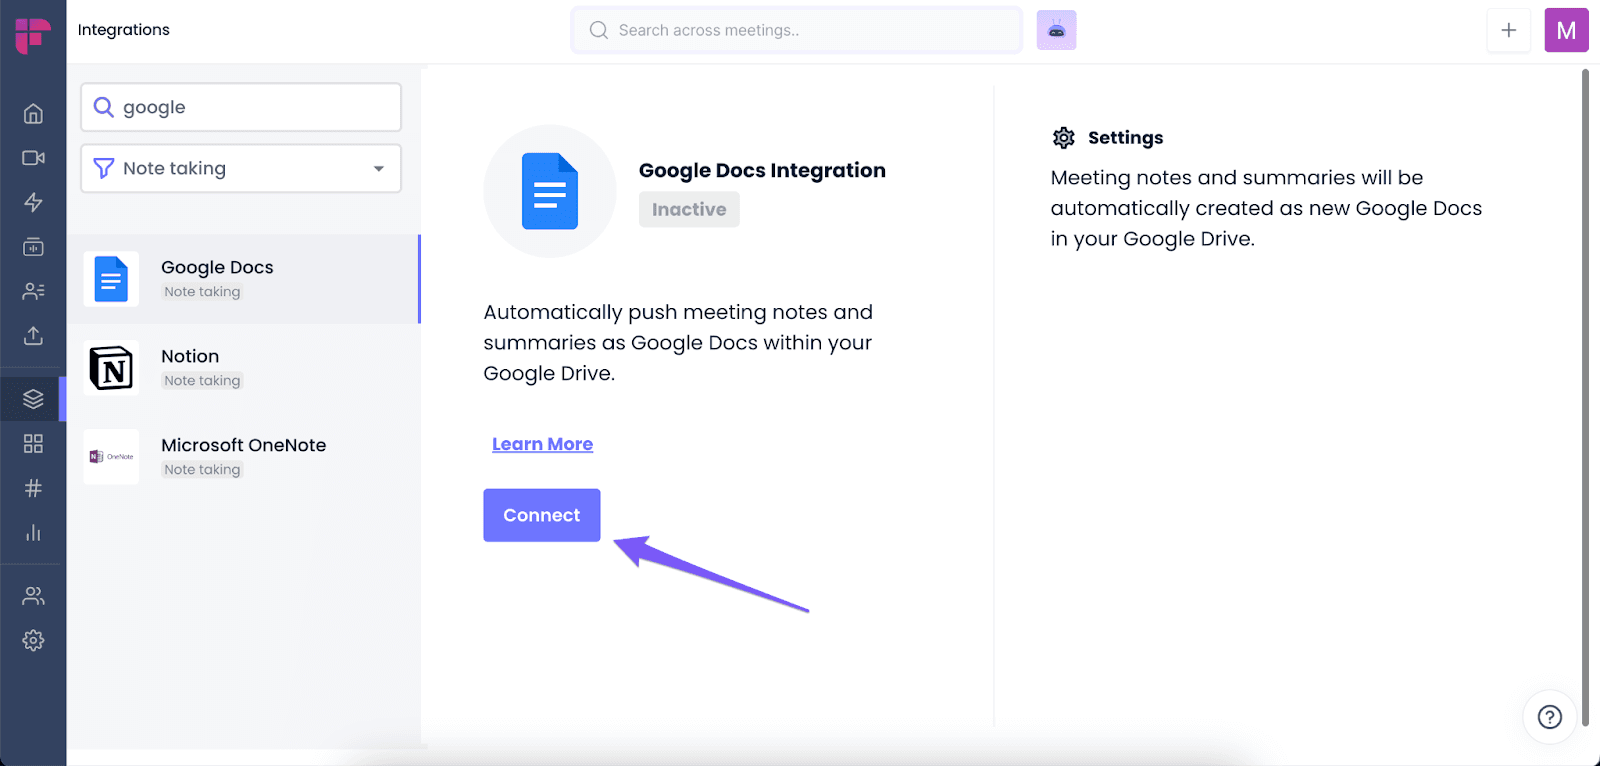Open Settings gear in sidebar

pos(33,640)
